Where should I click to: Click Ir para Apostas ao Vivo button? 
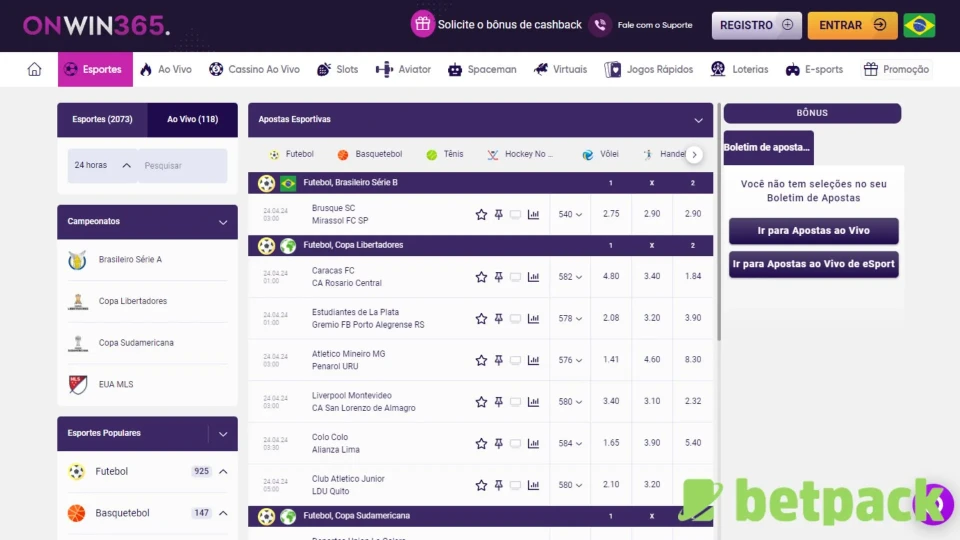pyautogui.click(x=813, y=231)
